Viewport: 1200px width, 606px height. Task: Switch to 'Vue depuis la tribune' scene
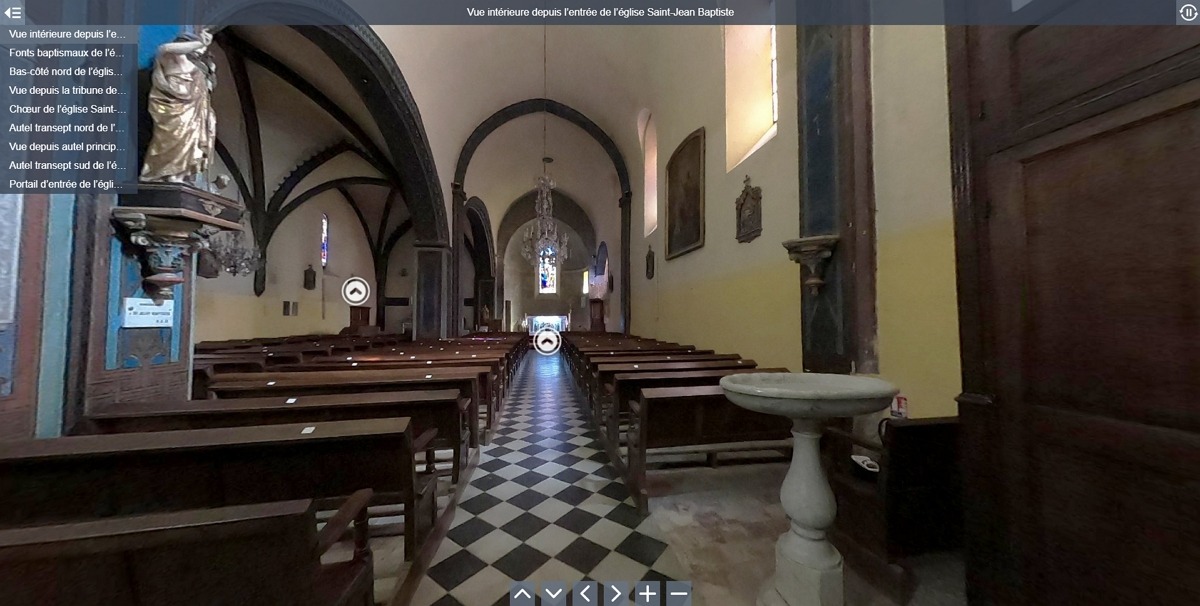(x=68, y=91)
